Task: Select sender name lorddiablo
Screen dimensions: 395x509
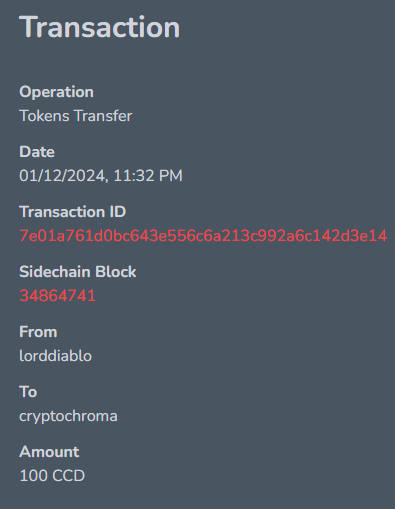Action: [56, 356]
